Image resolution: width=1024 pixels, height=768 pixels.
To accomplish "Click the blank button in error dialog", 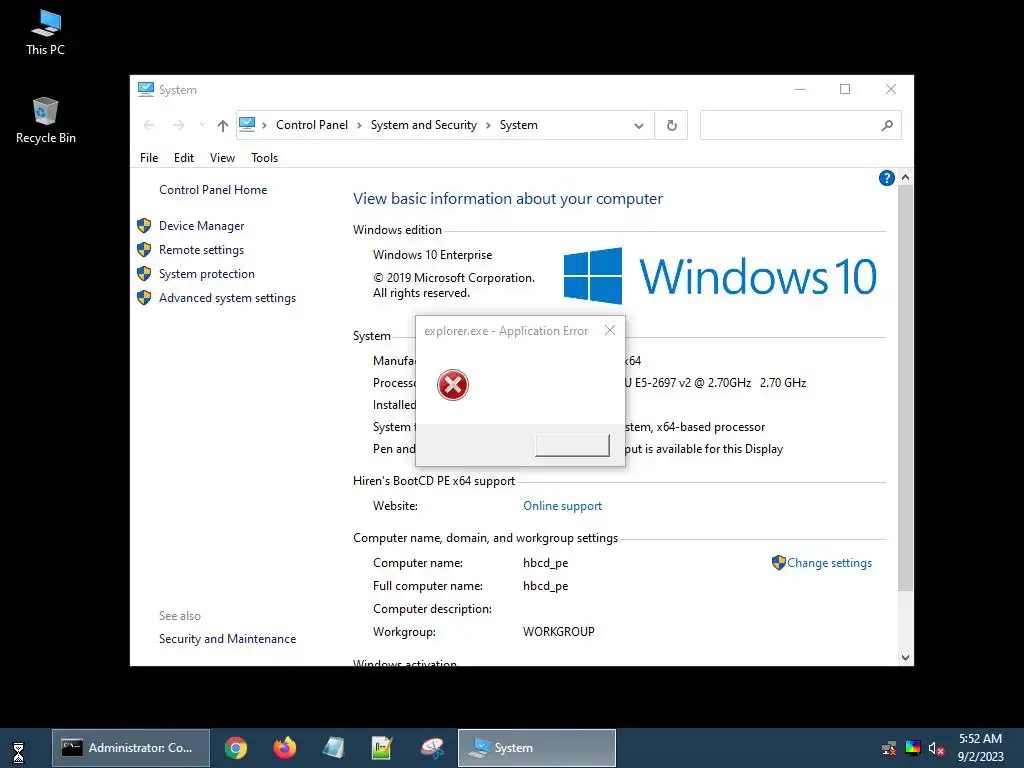I will (x=572, y=445).
